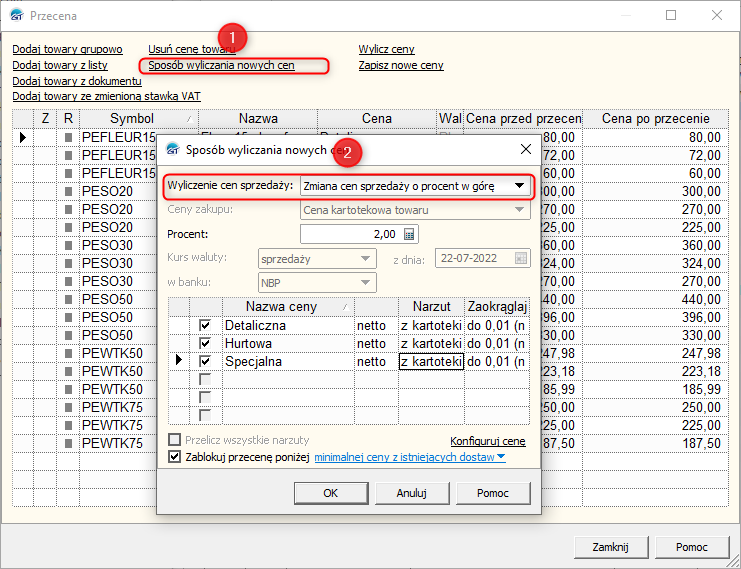Maximize the Przecena window
This screenshot has height=569, width=741.
[671, 15]
